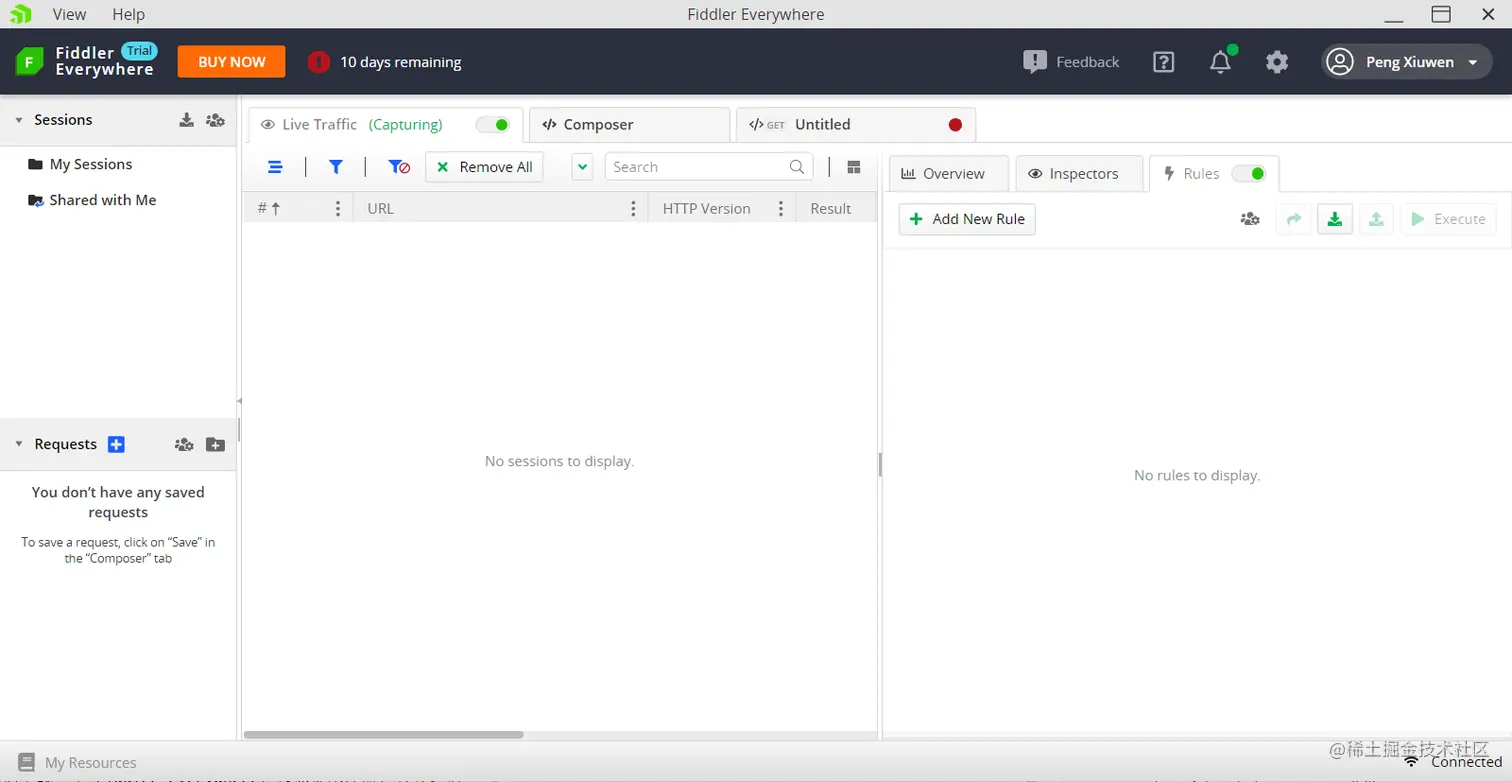Click the import sessions icon

(x=186, y=120)
